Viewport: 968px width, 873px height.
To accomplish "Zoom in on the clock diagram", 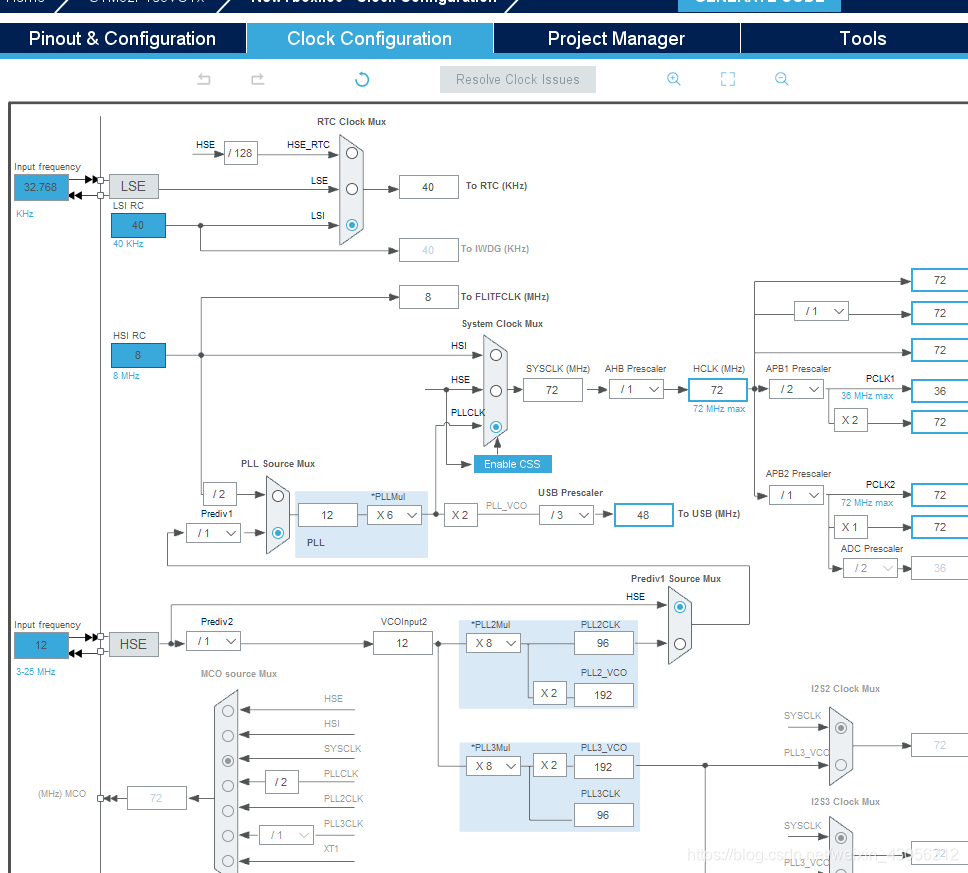I will [674, 79].
